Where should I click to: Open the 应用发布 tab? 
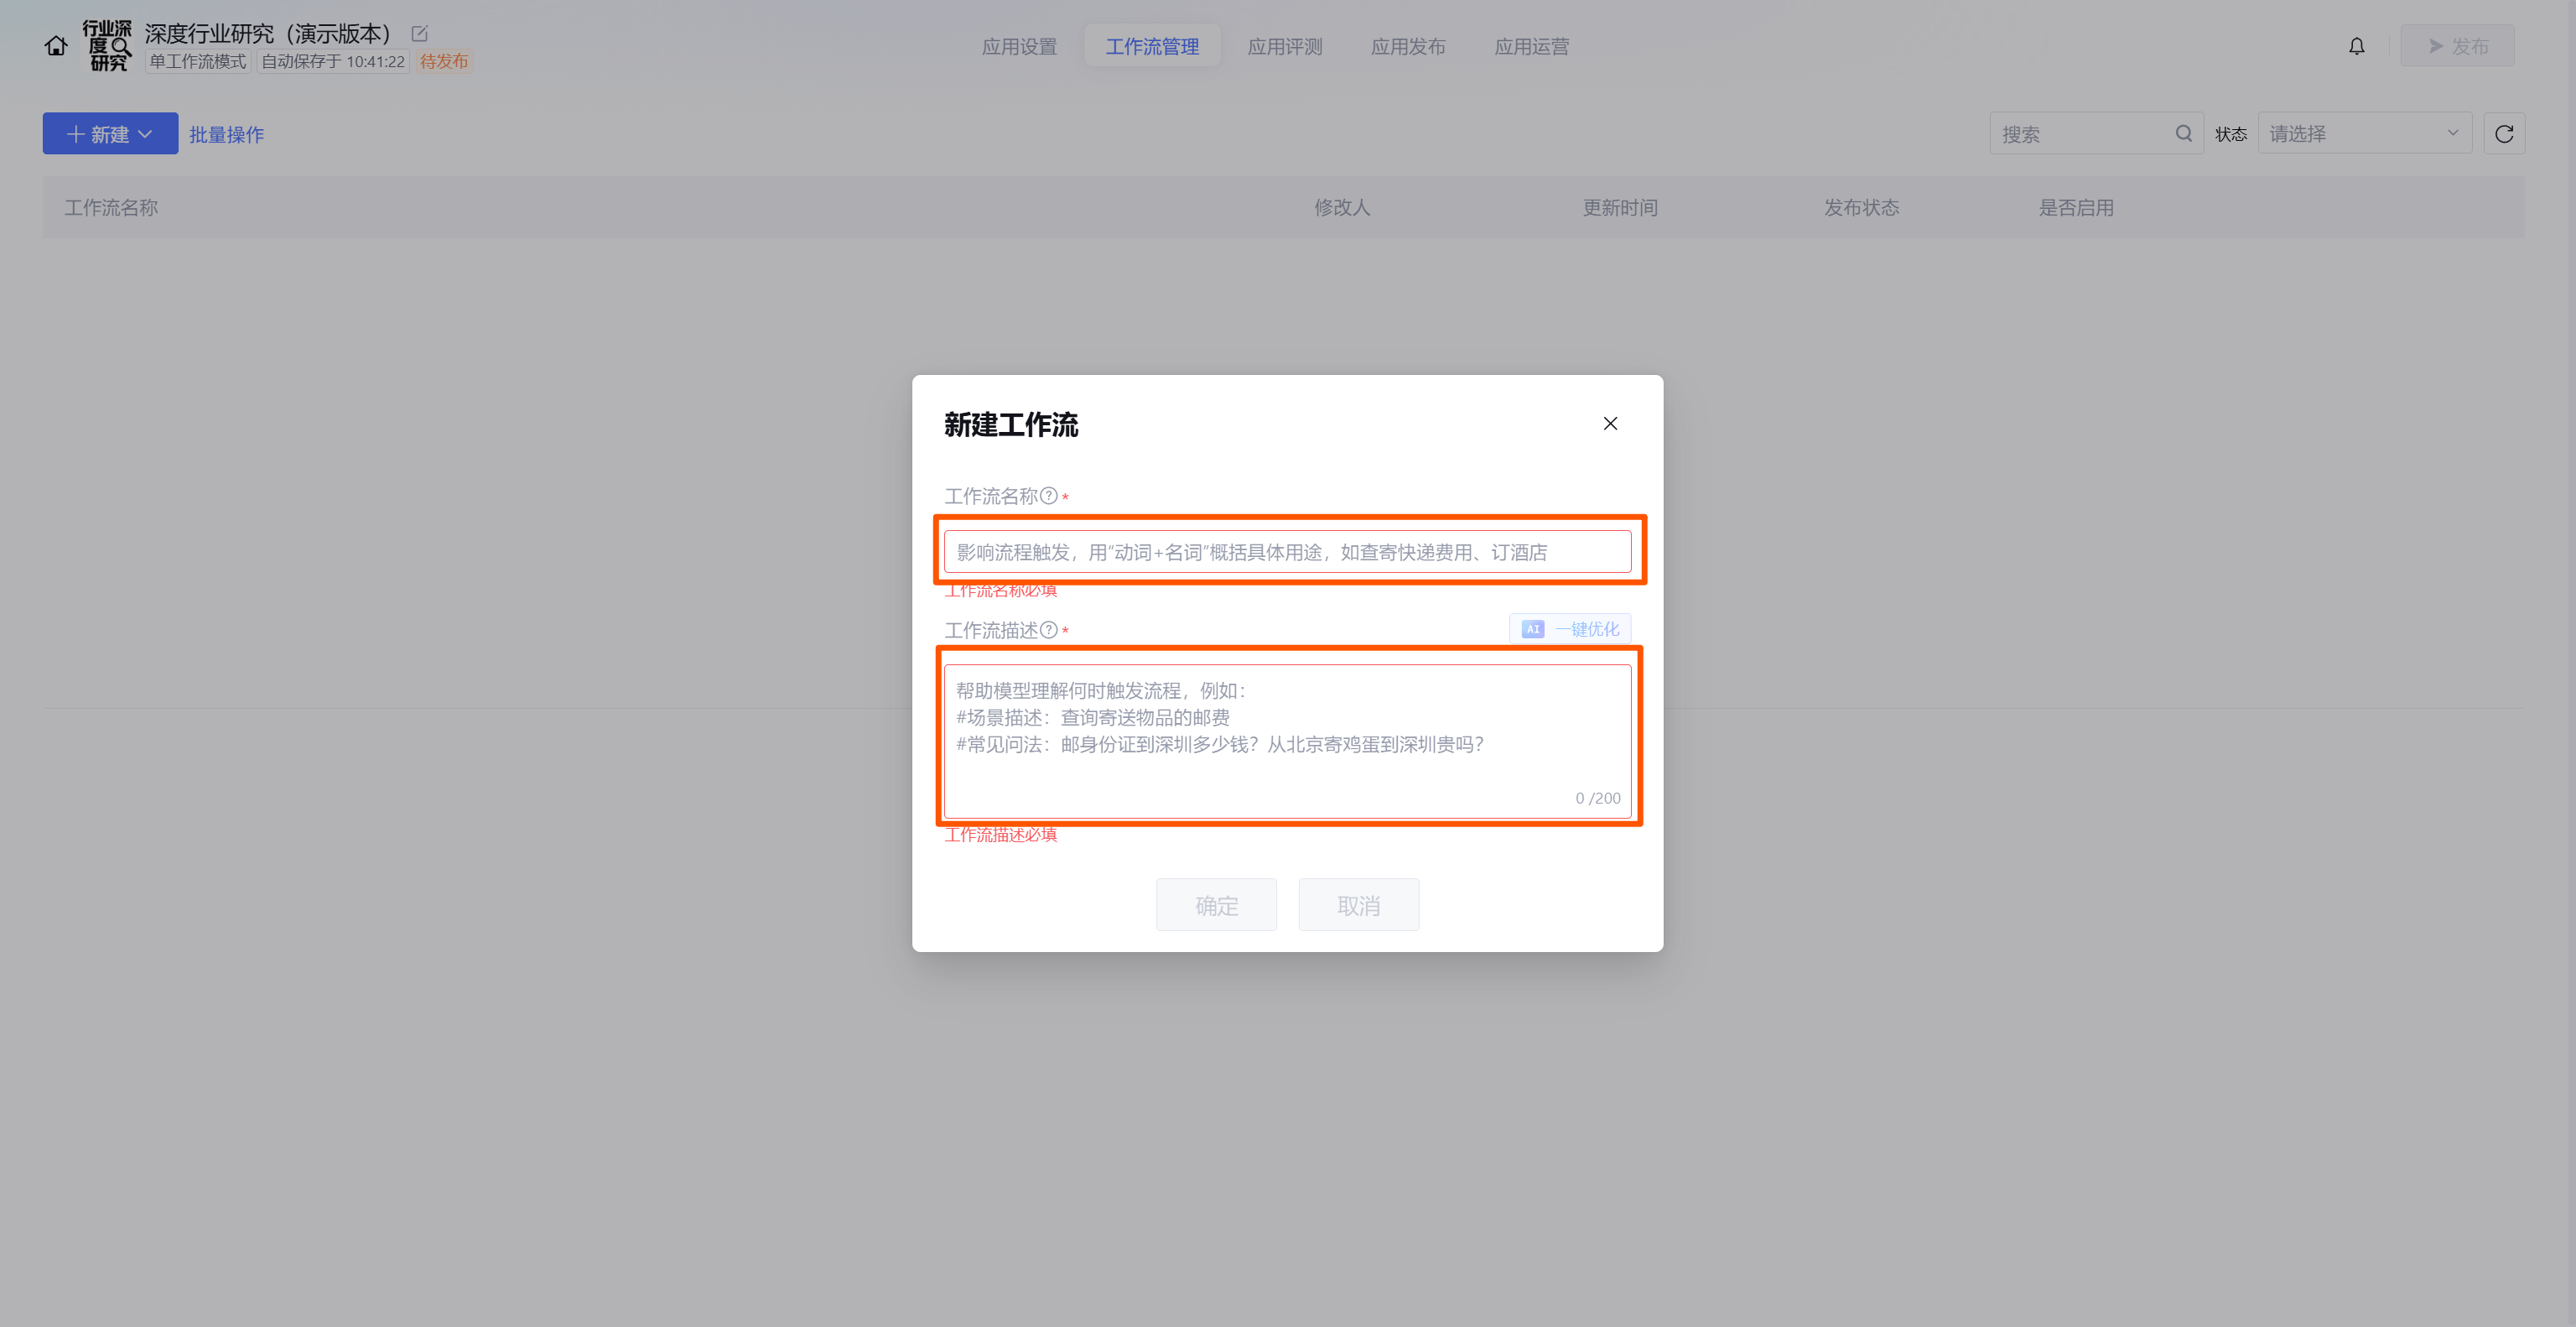point(1408,47)
